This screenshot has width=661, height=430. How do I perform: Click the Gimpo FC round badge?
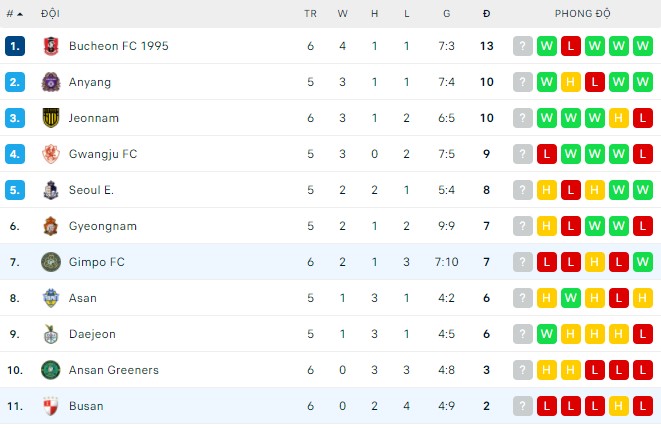coord(51,262)
